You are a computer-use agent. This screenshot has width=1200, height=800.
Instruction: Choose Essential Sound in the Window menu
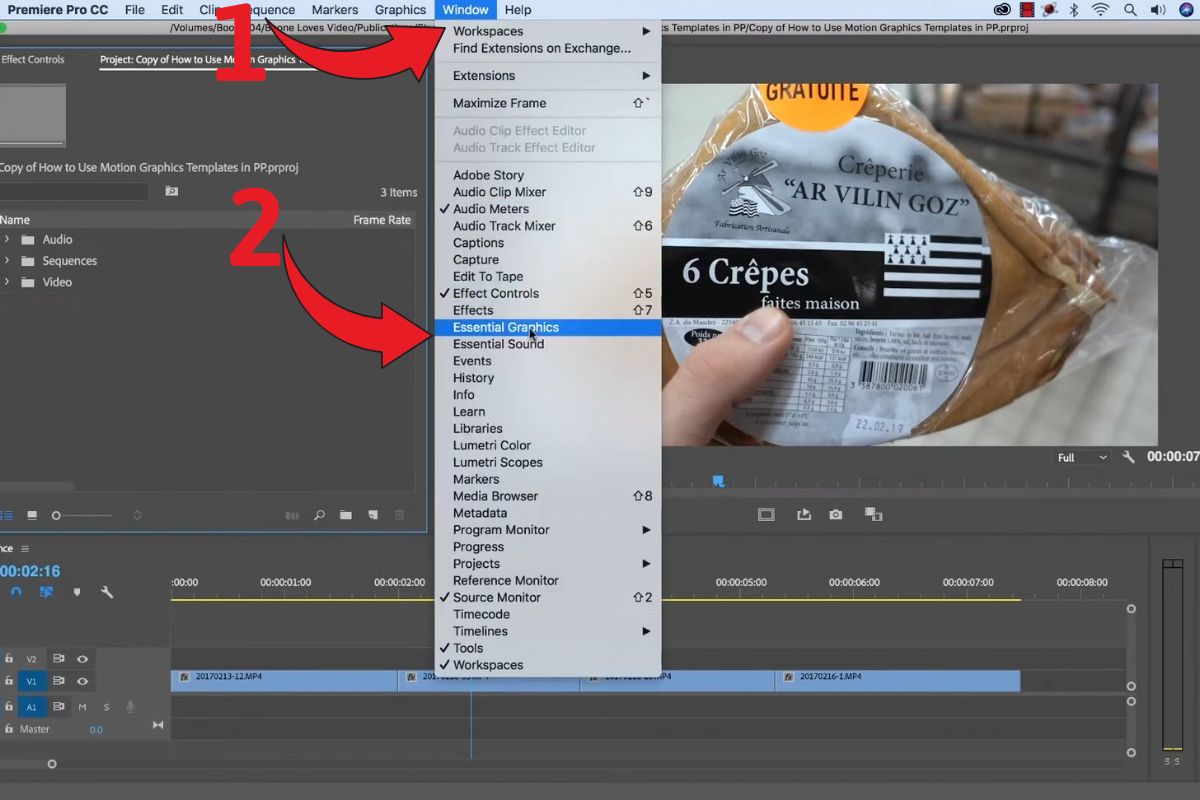[x=548, y=344]
